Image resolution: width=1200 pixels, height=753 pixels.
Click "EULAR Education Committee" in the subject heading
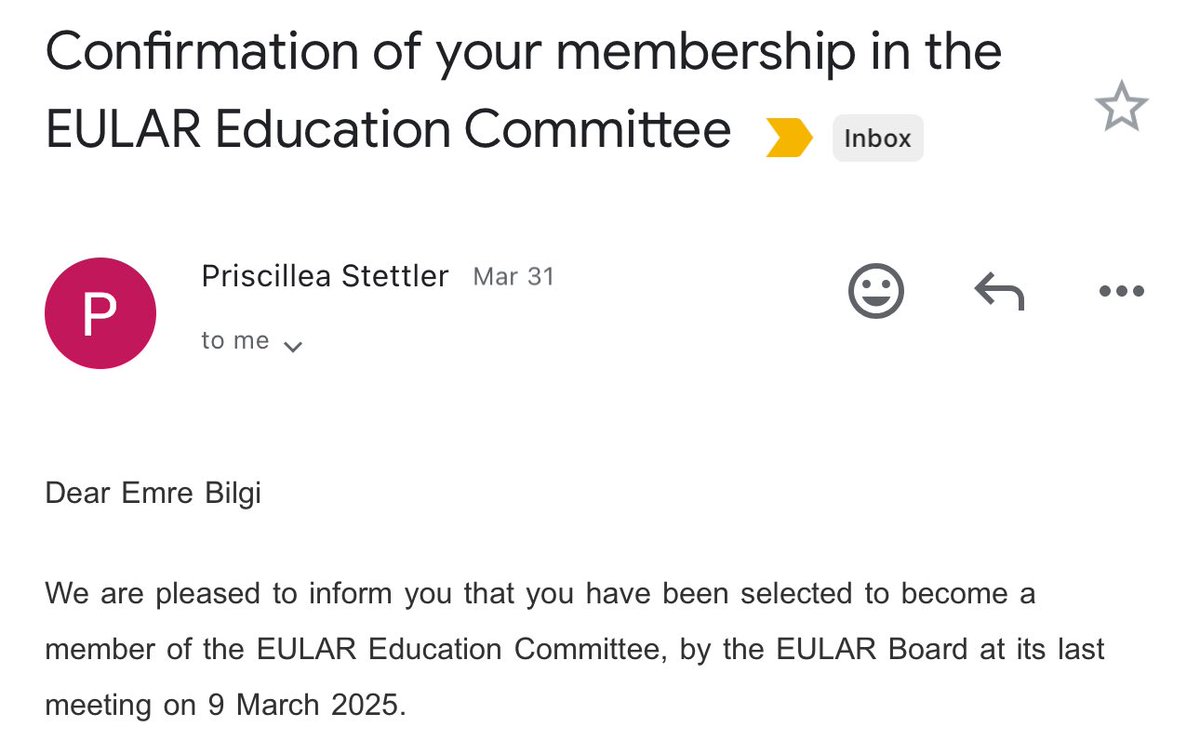(x=389, y=129)
